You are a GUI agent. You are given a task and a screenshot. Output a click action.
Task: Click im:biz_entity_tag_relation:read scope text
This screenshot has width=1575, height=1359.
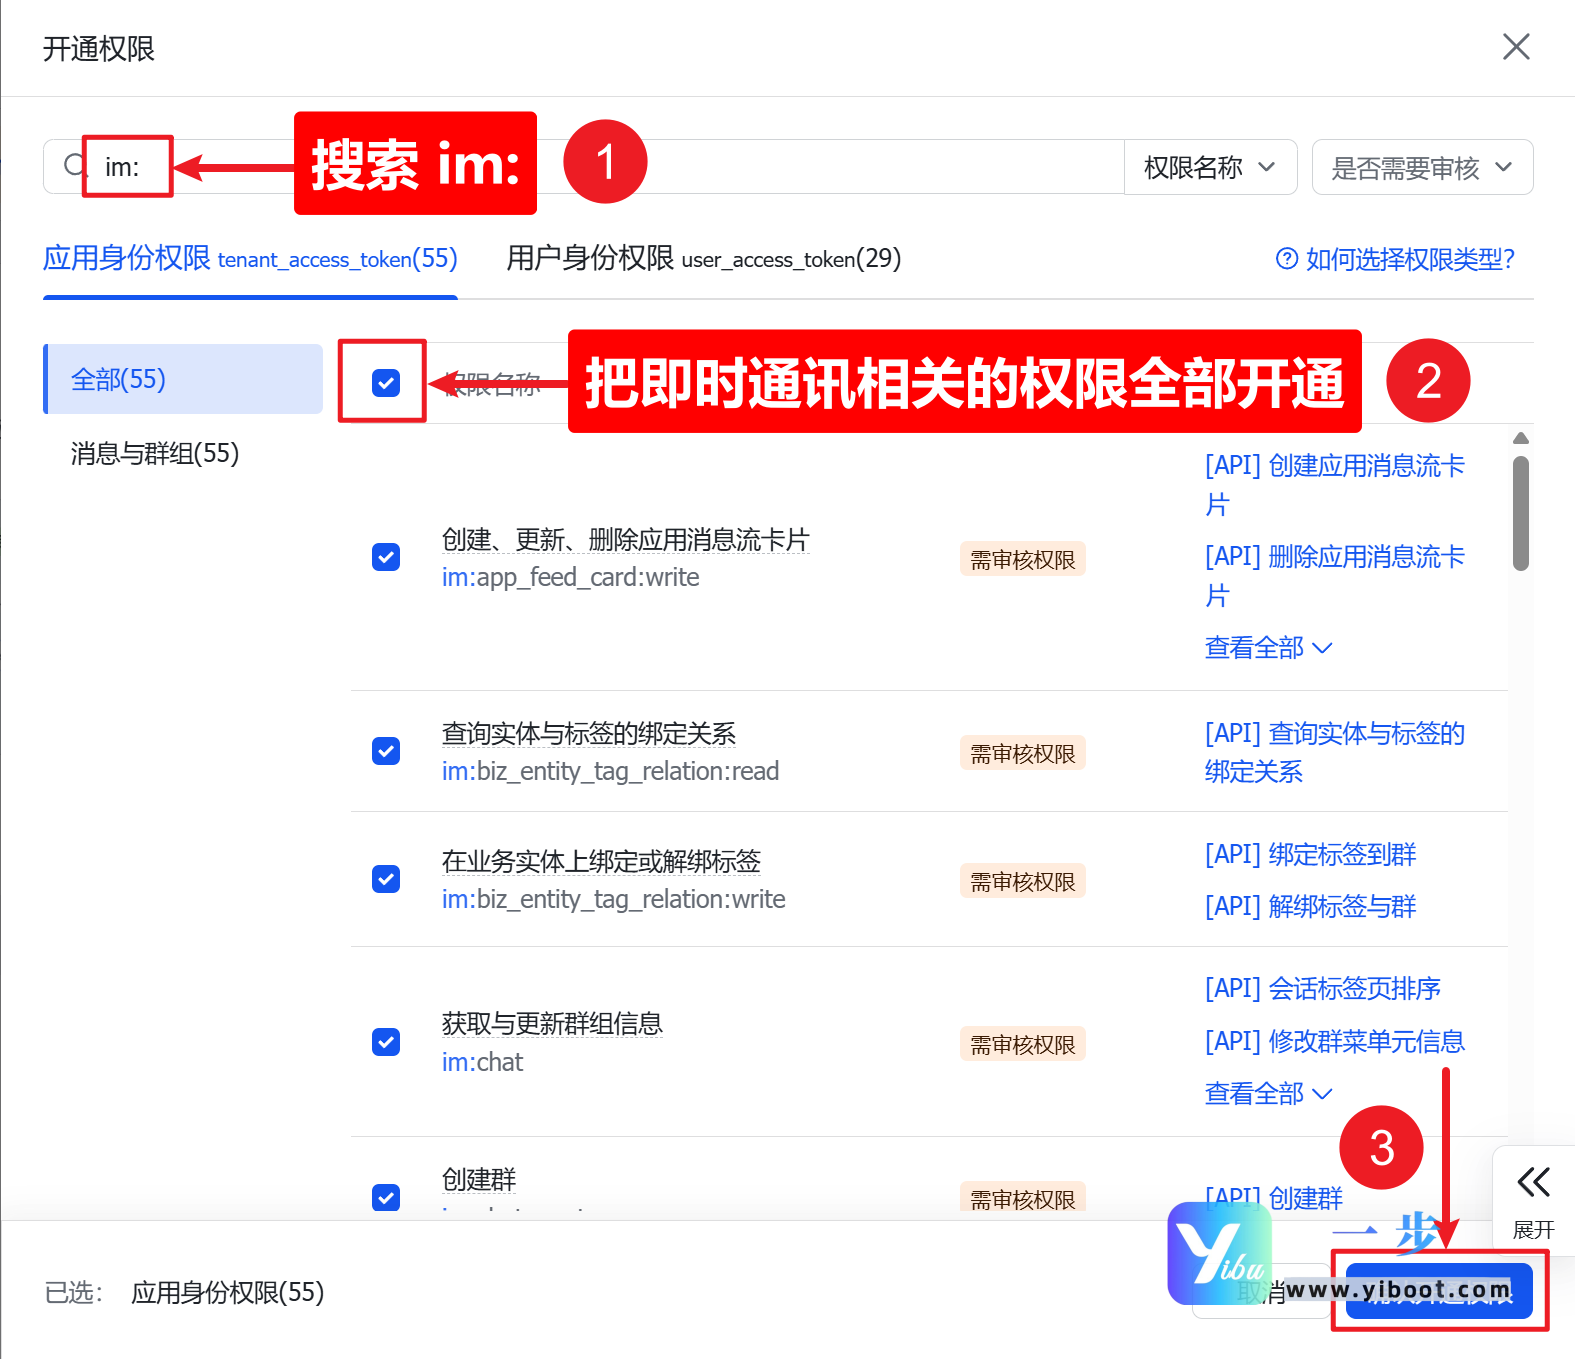coord(611,772)
